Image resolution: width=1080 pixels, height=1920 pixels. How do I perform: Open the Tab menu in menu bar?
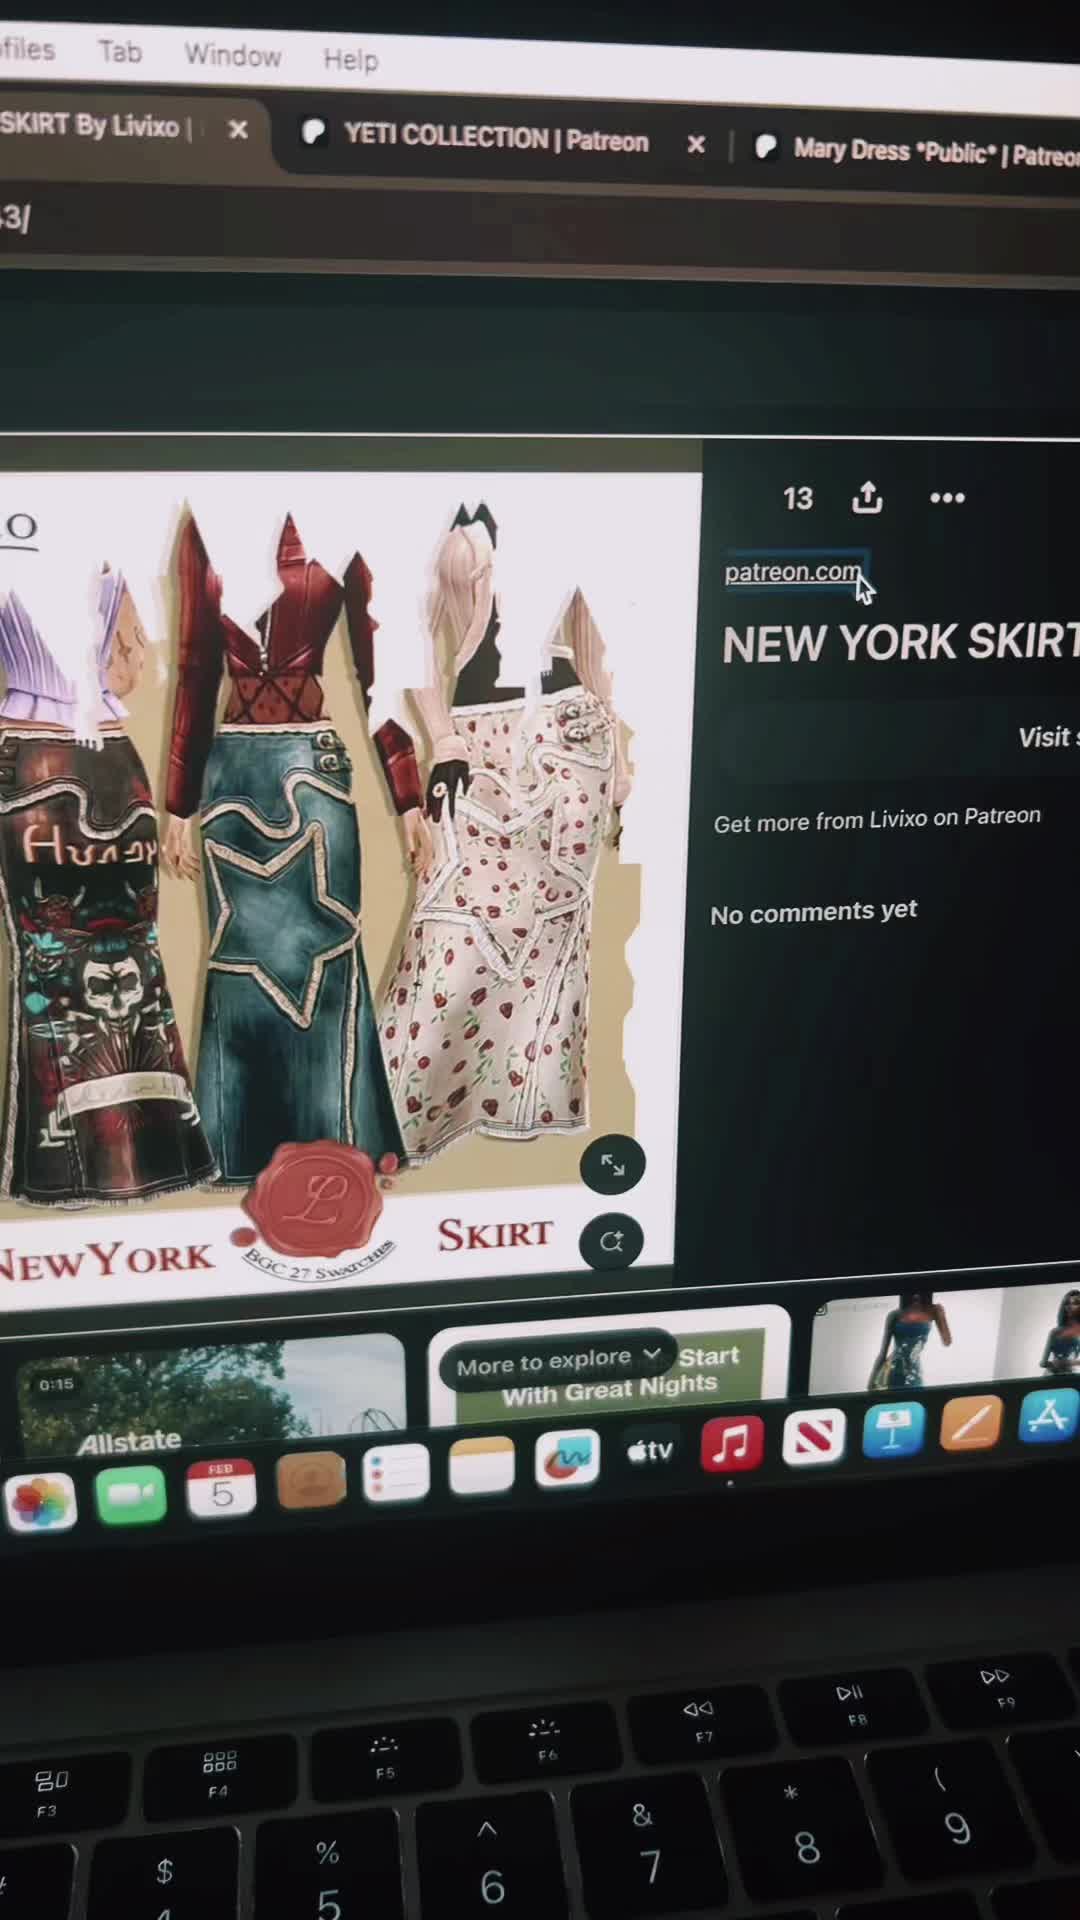120,51
